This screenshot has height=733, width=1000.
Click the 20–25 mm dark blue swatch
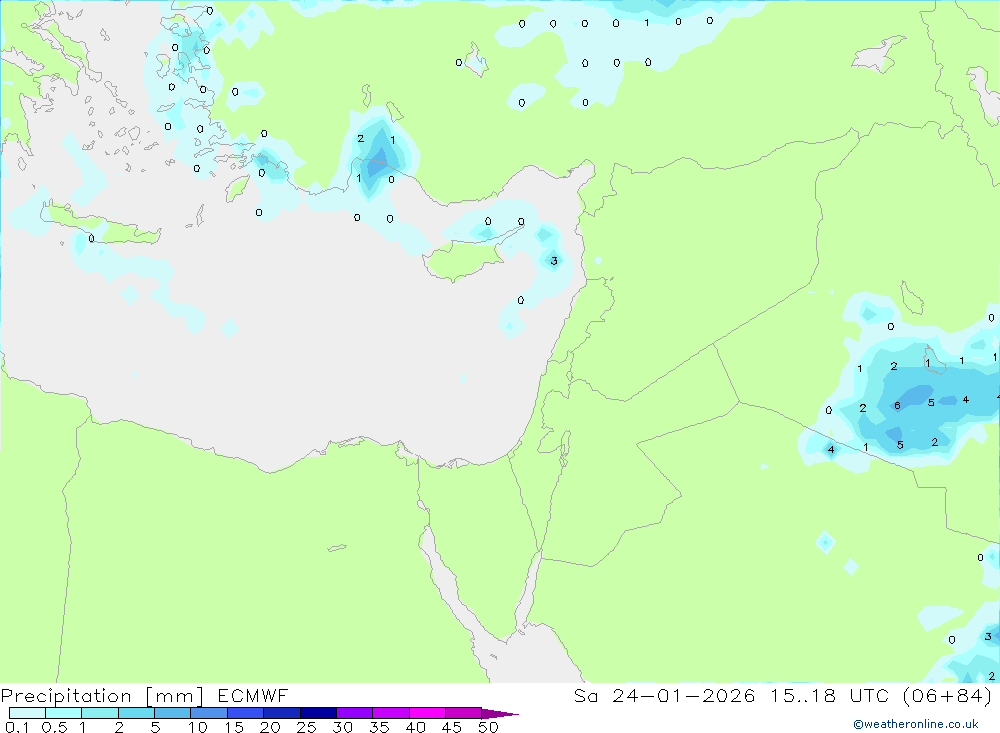point(281,713)
